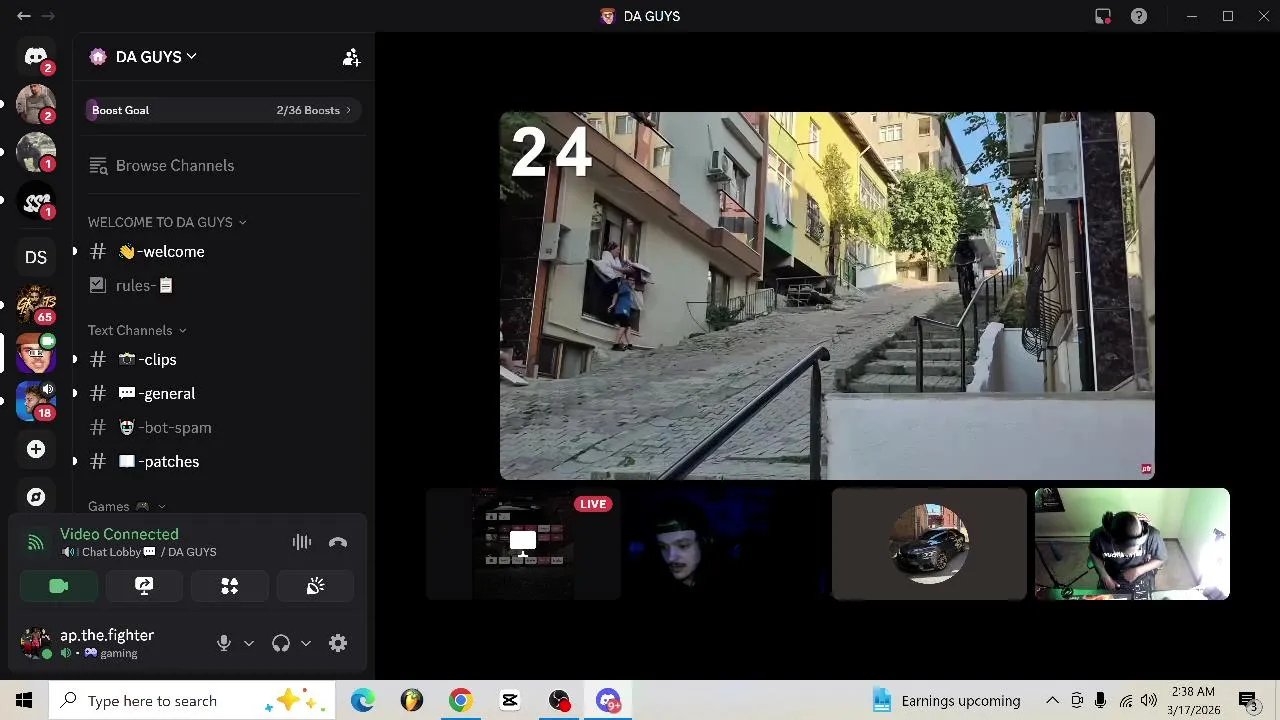Screen dimensions: 1280x720
Task: Mute the microphone
Action: [x=224, y=643]
